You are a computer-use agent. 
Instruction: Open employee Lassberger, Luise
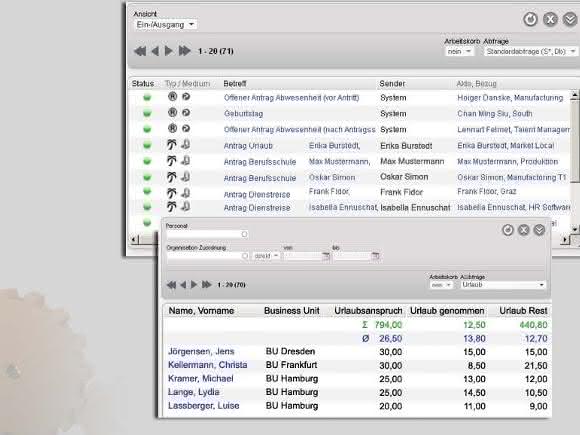pos(204,406)
